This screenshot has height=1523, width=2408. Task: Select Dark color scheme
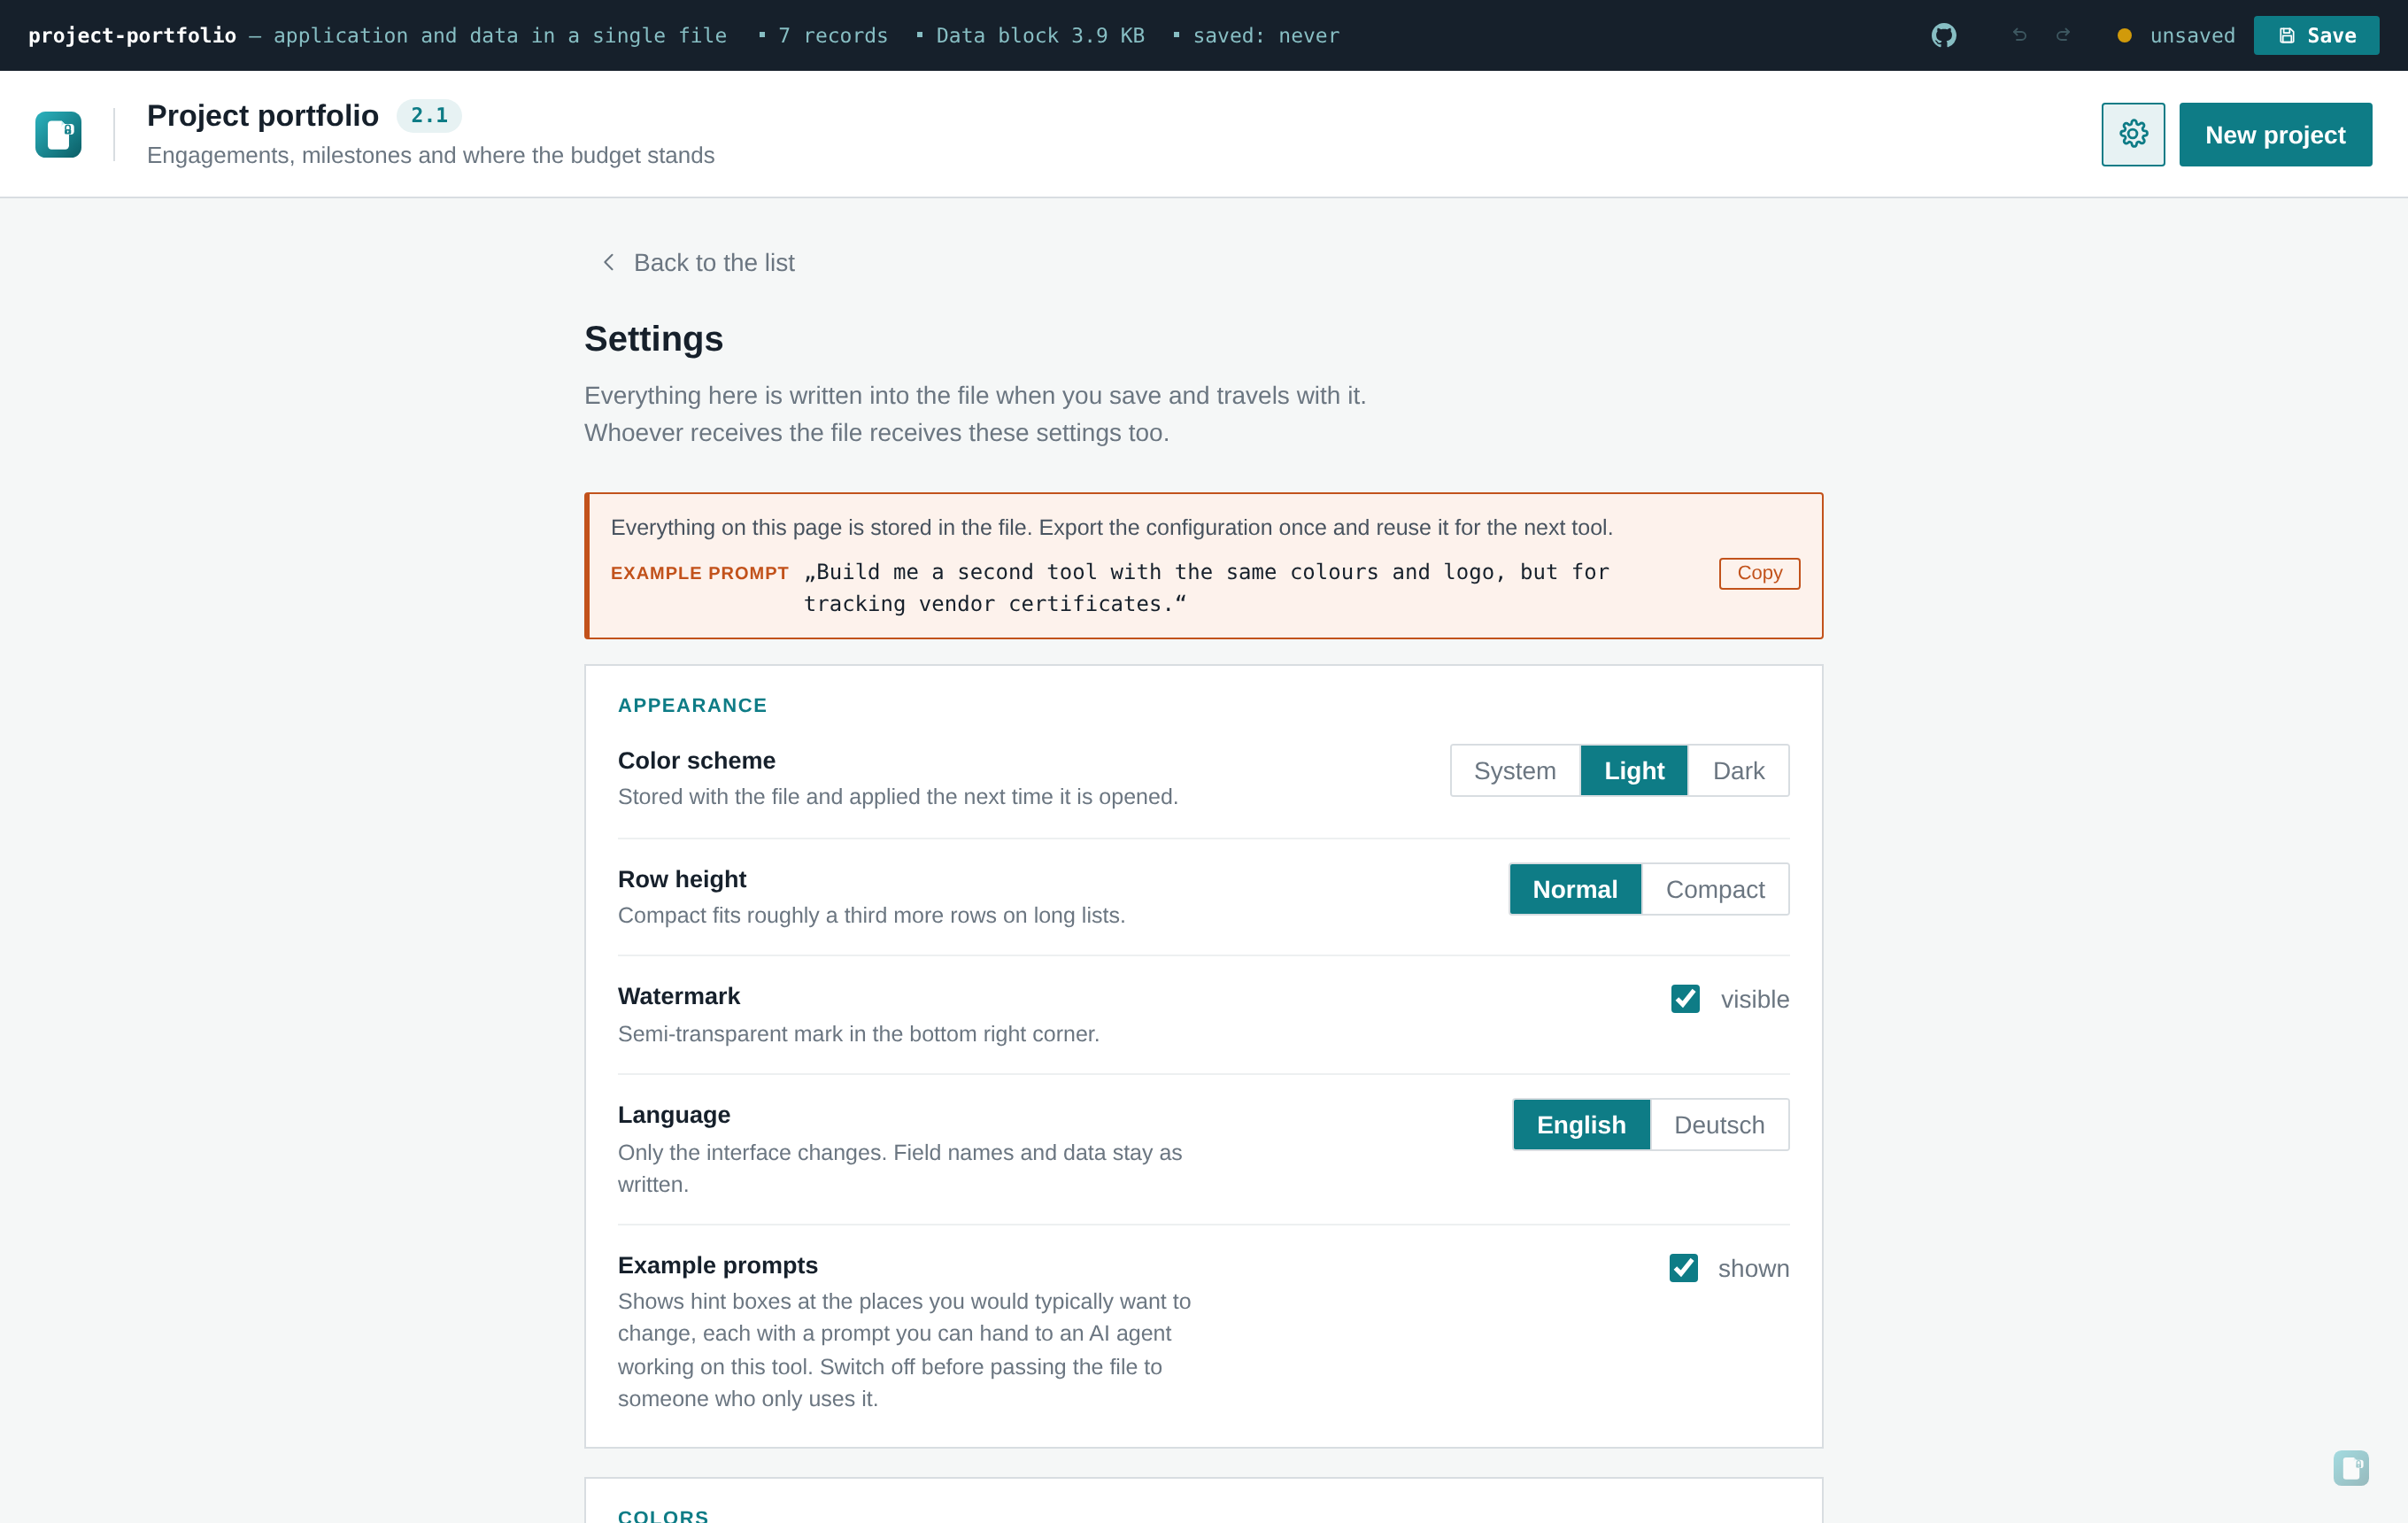(x=1738, y=771)
